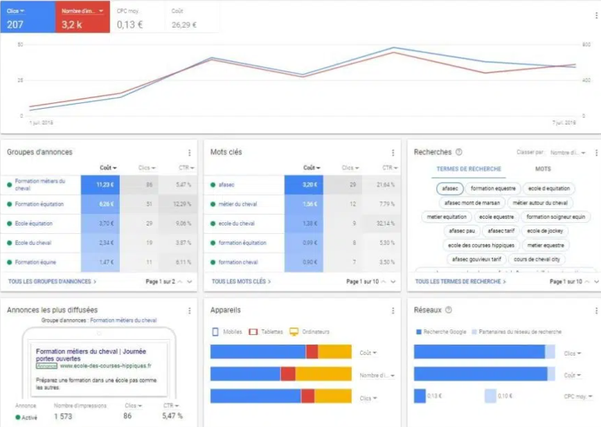The image size is (601, 427).
Task: Select the formation equestre search term chip
Action: tap(493, 188)
